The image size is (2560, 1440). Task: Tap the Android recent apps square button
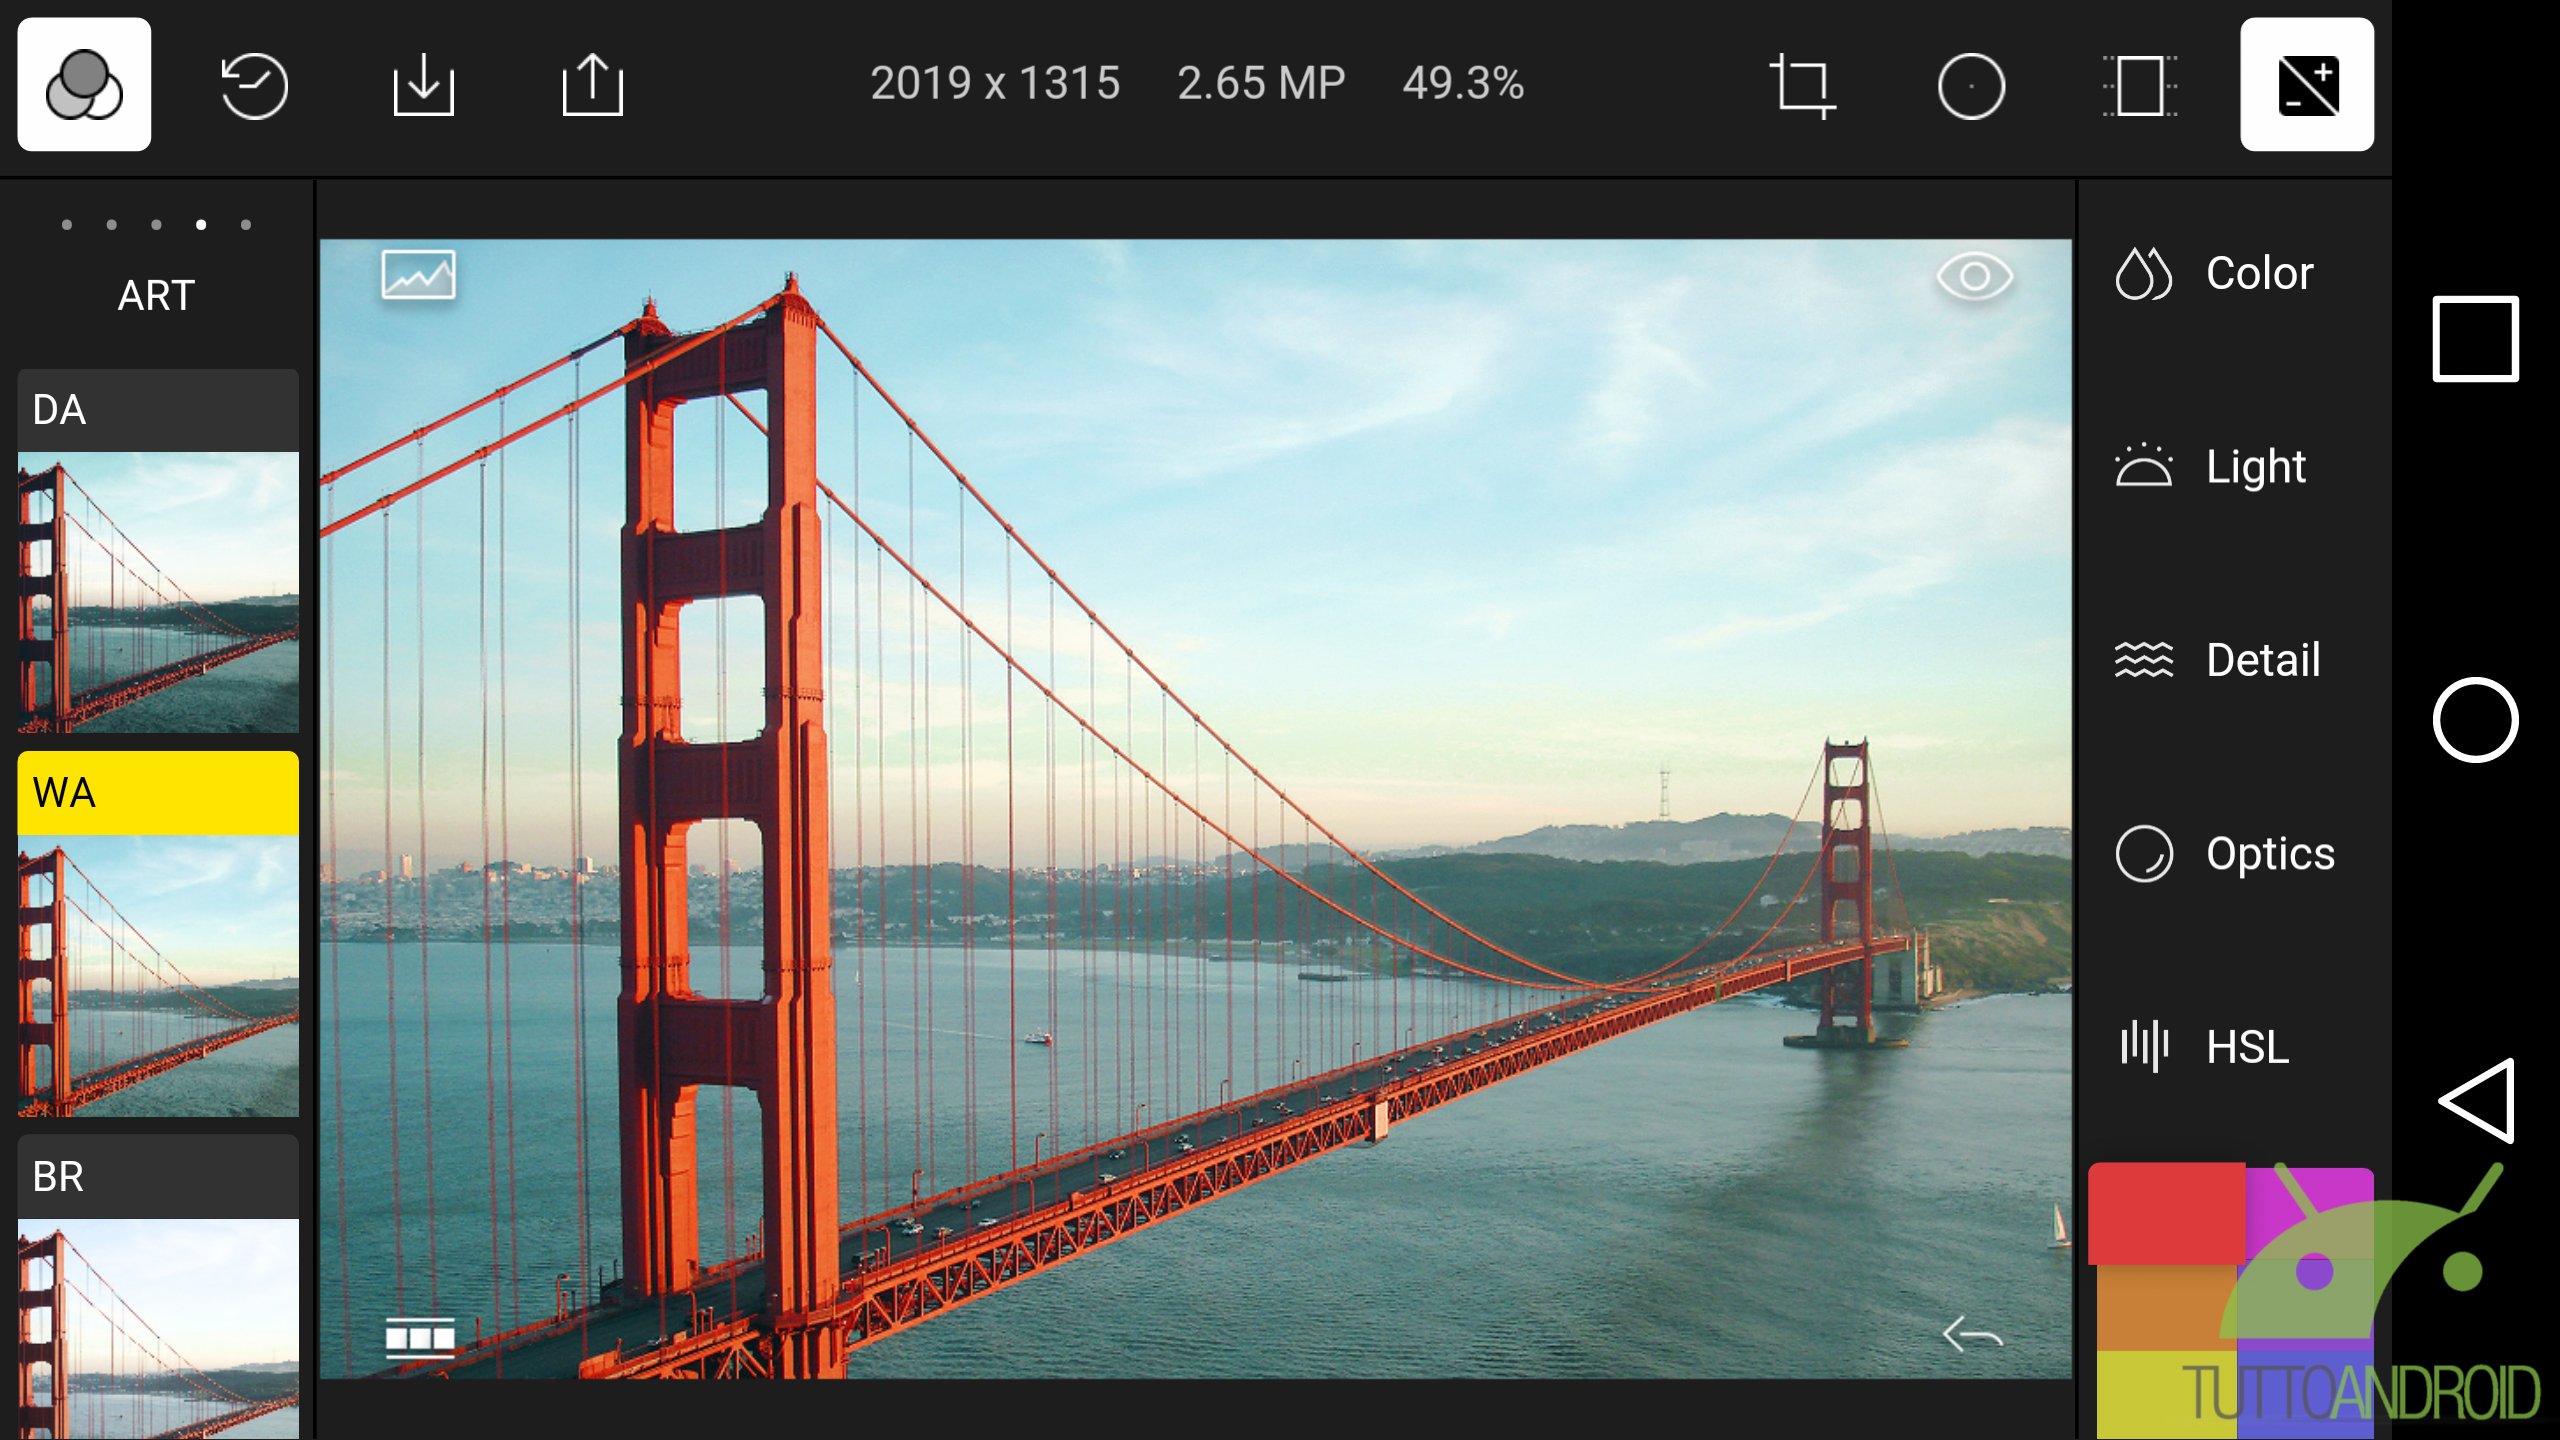pyautogui.click(x=2475, y=339)
